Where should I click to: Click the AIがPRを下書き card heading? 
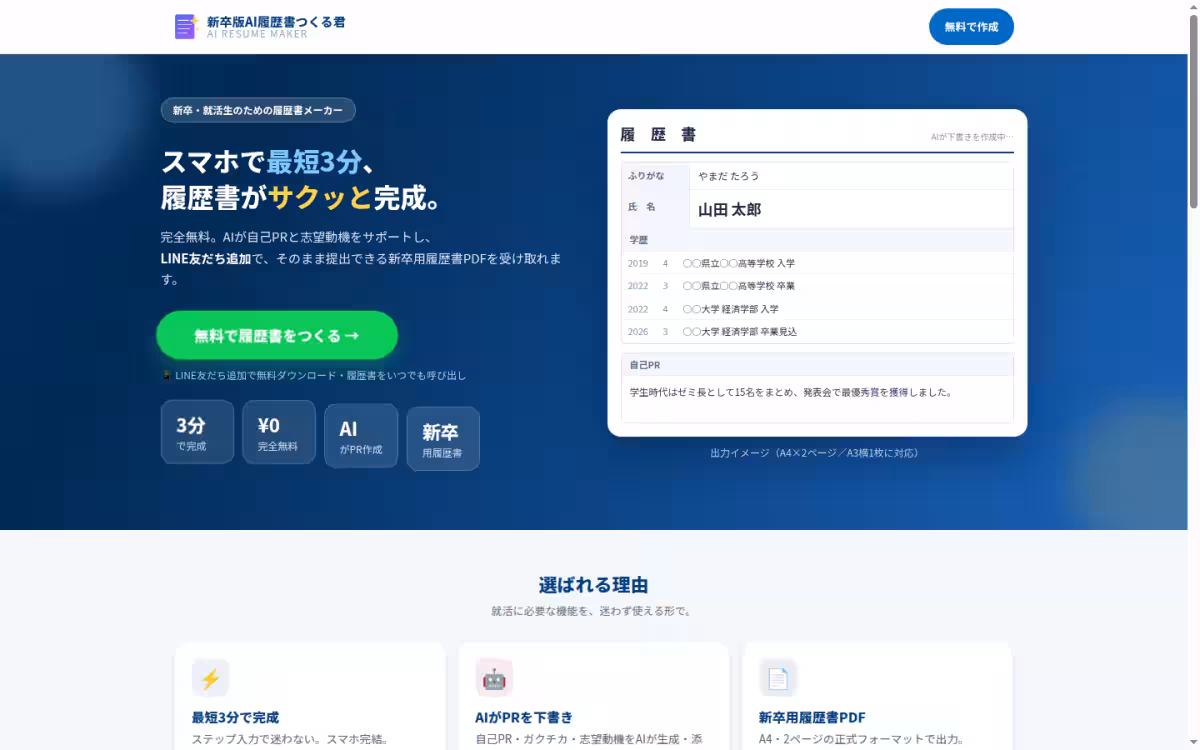click(524, 717)
